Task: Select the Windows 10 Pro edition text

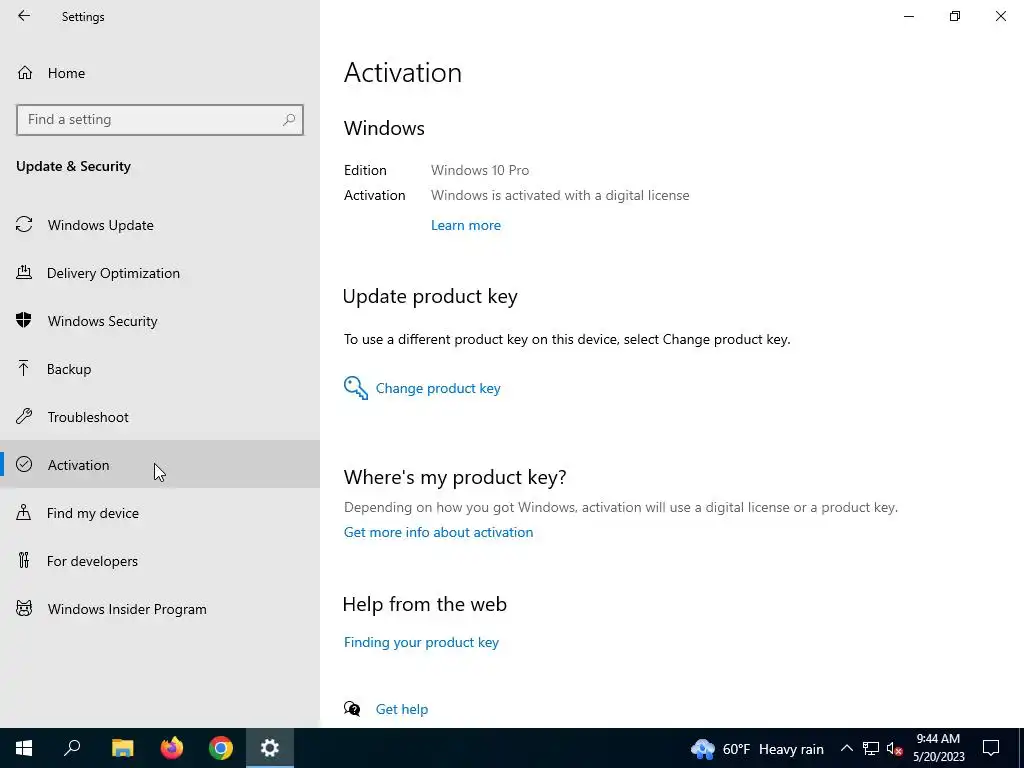Action: pyautogui.click(x=480, y=170)
